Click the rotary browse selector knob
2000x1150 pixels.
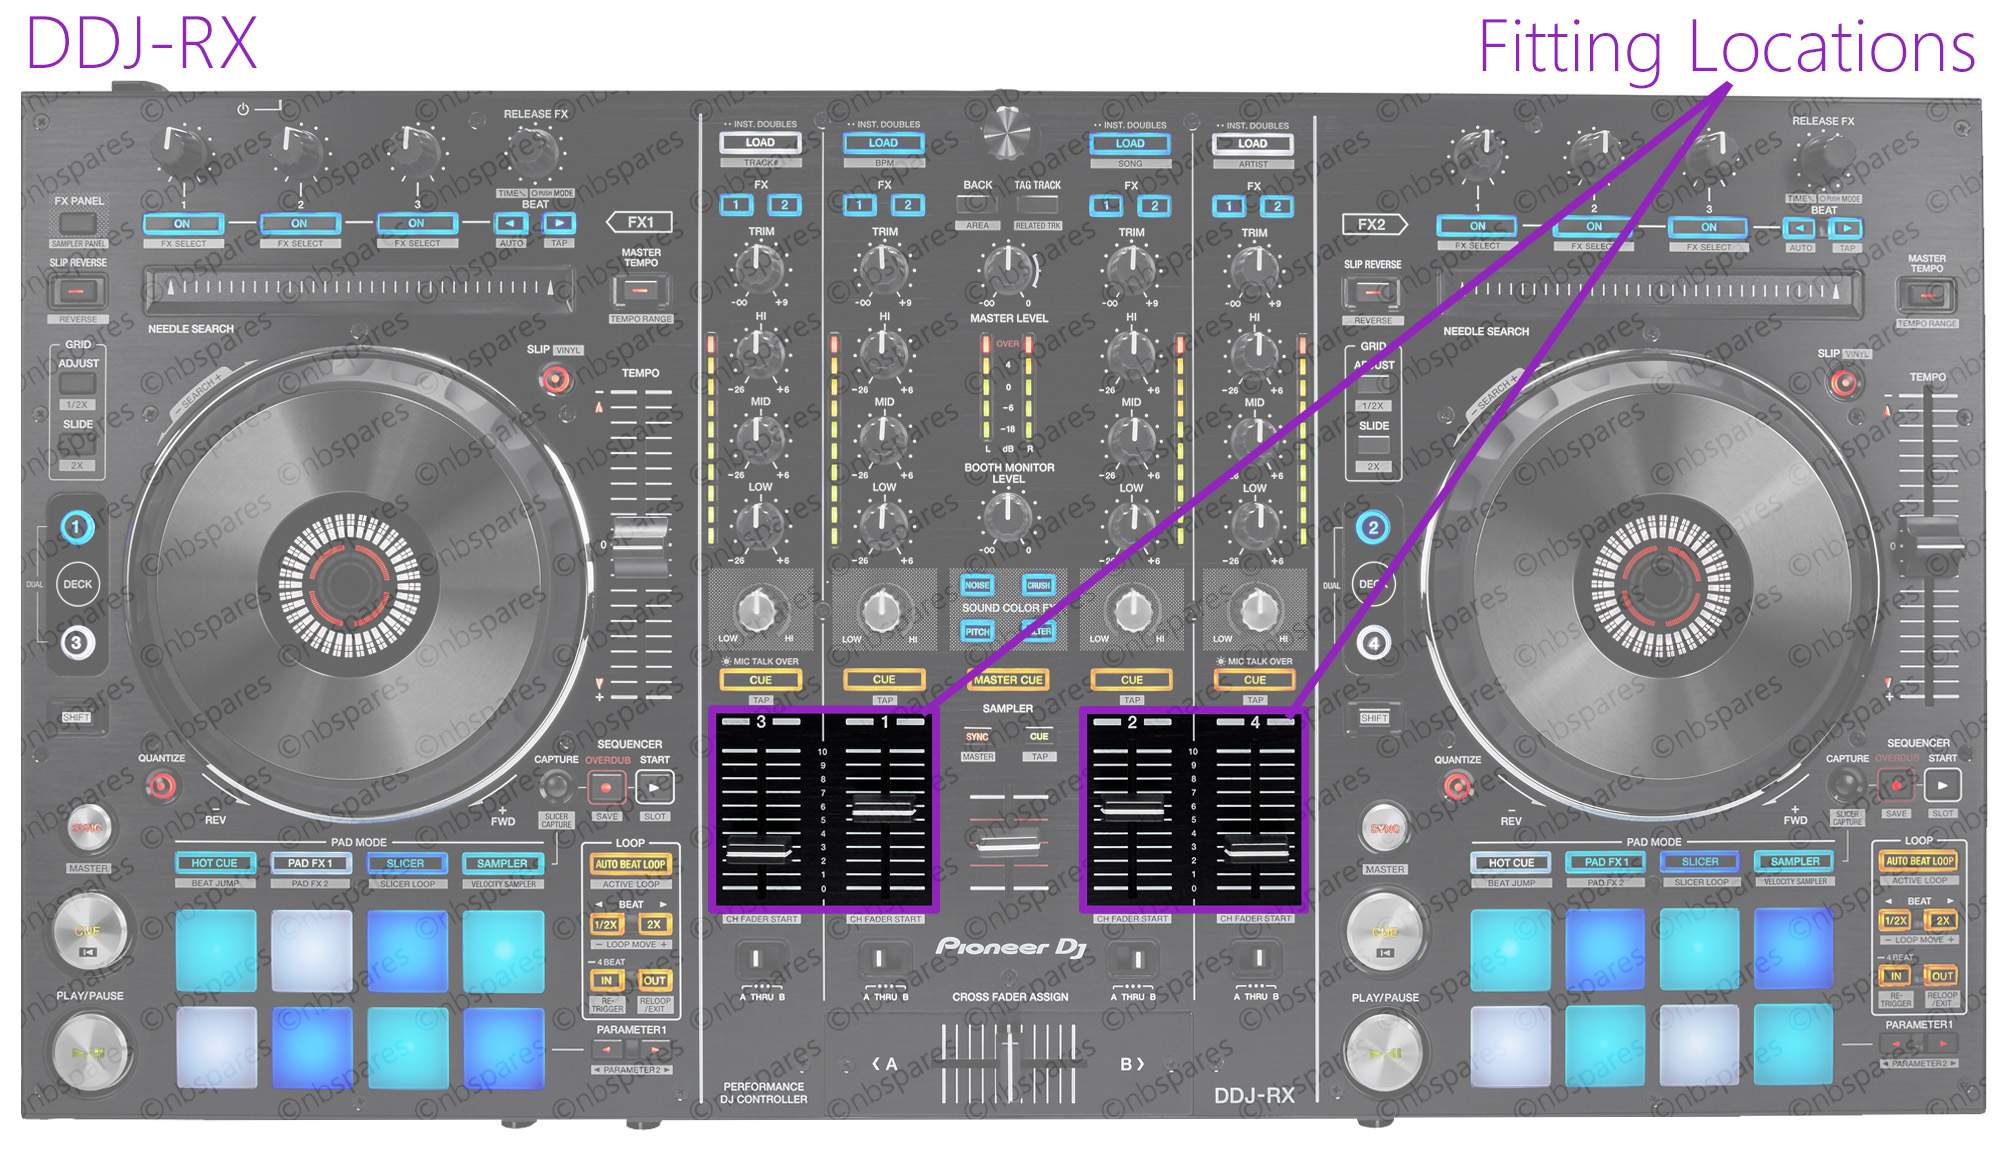point(1008,134)
